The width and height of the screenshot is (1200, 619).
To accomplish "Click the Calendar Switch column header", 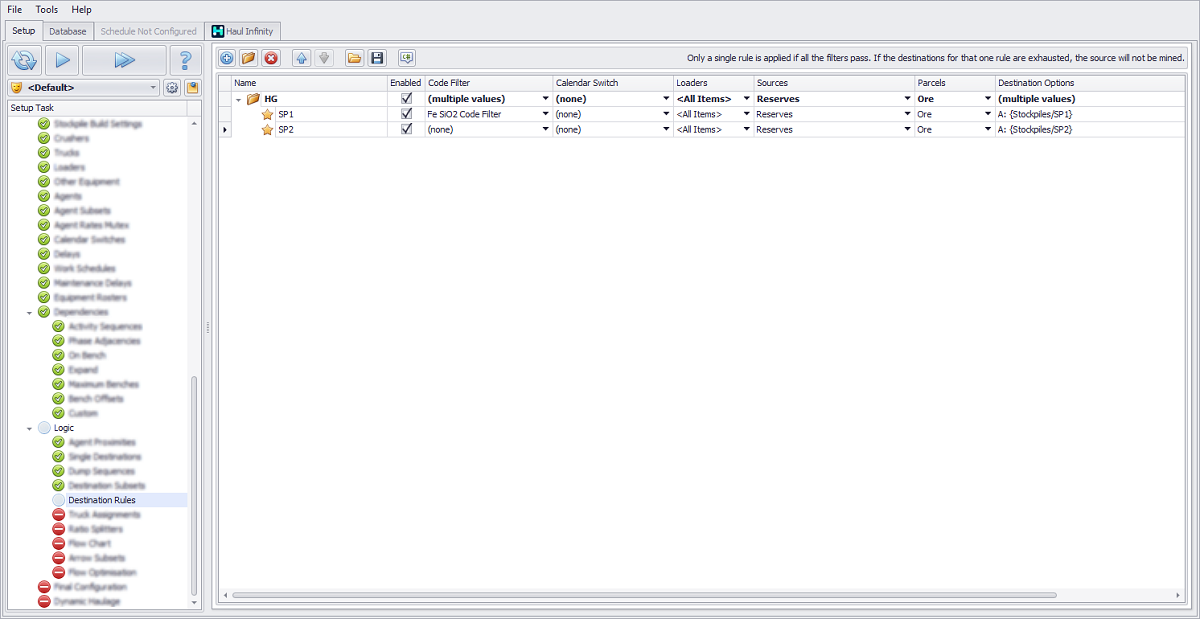I will (x=613, y=82).
